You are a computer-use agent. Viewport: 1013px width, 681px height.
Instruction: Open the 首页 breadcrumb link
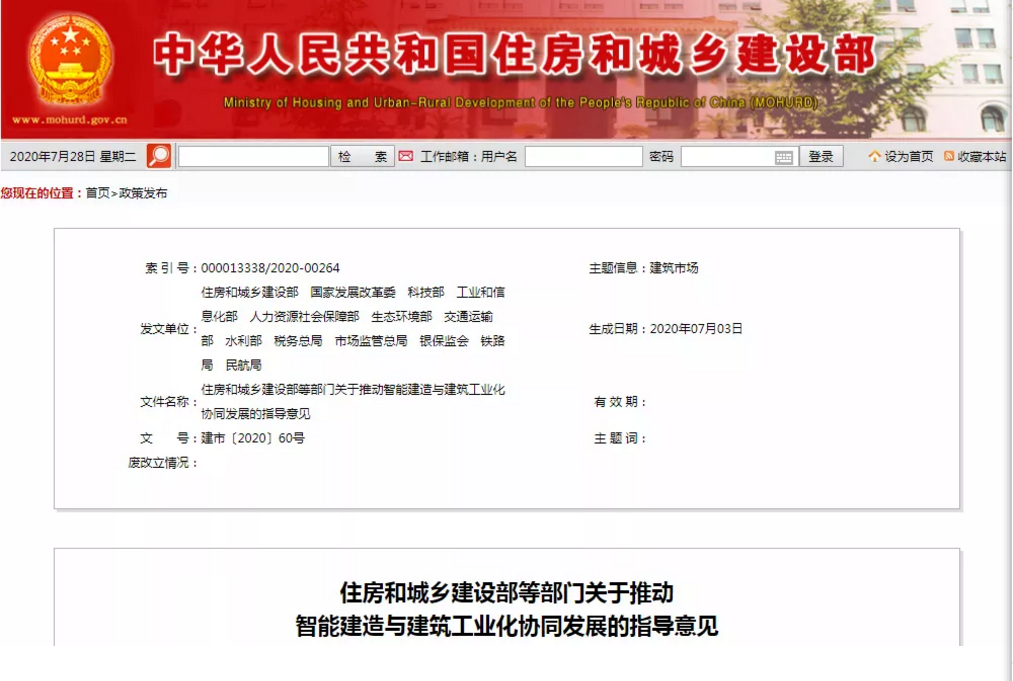point(97,193)
